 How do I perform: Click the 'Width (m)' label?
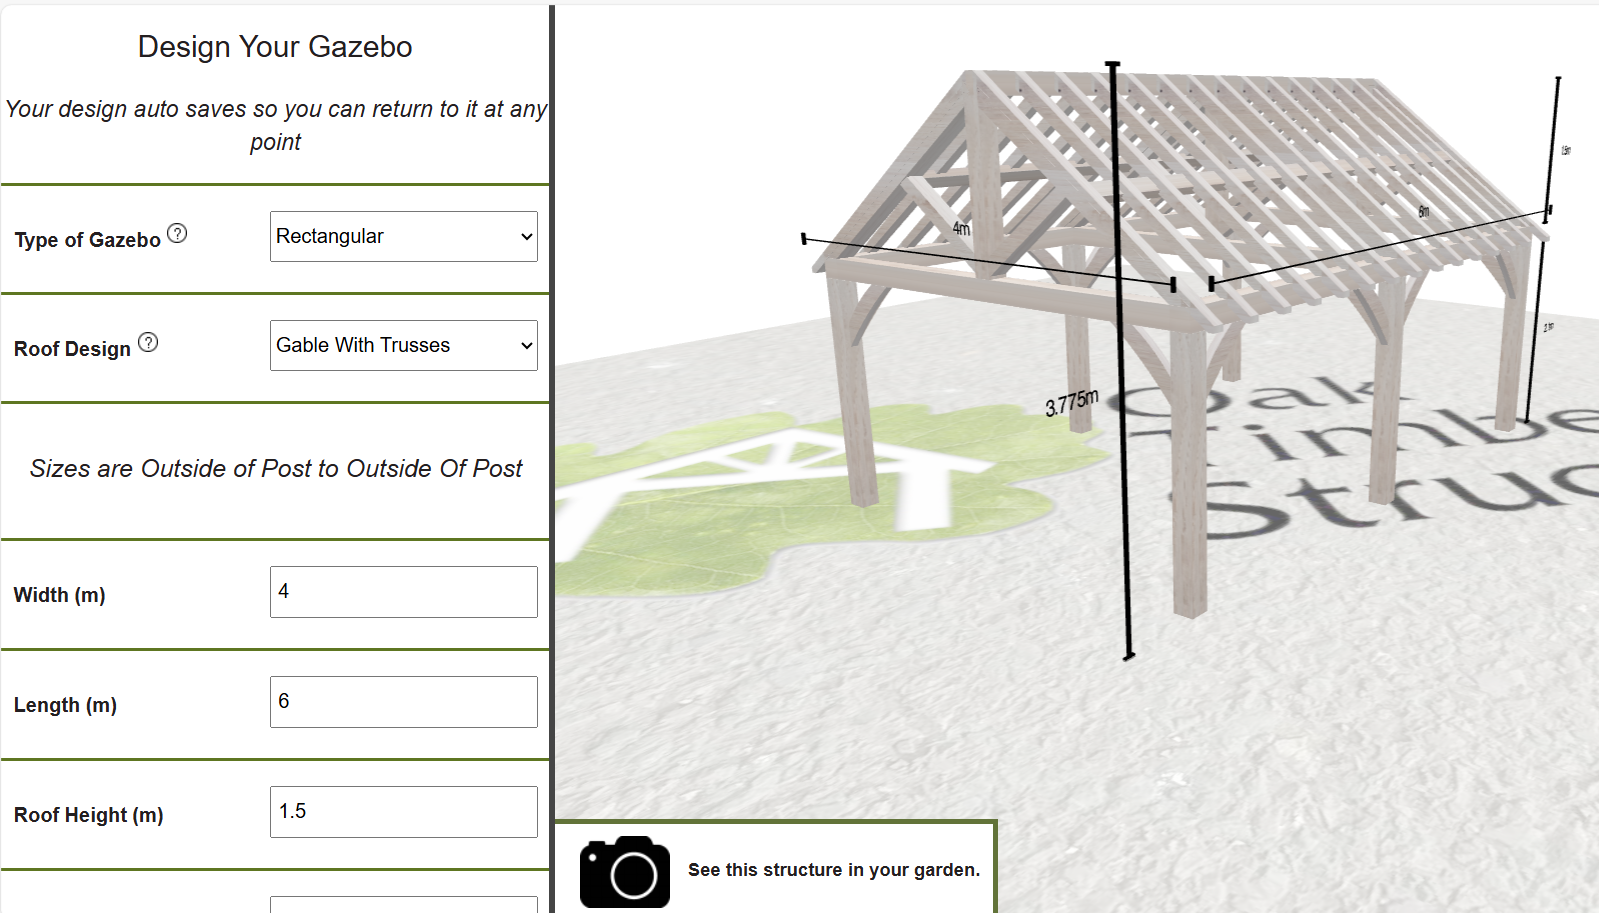tap(59, 595)
